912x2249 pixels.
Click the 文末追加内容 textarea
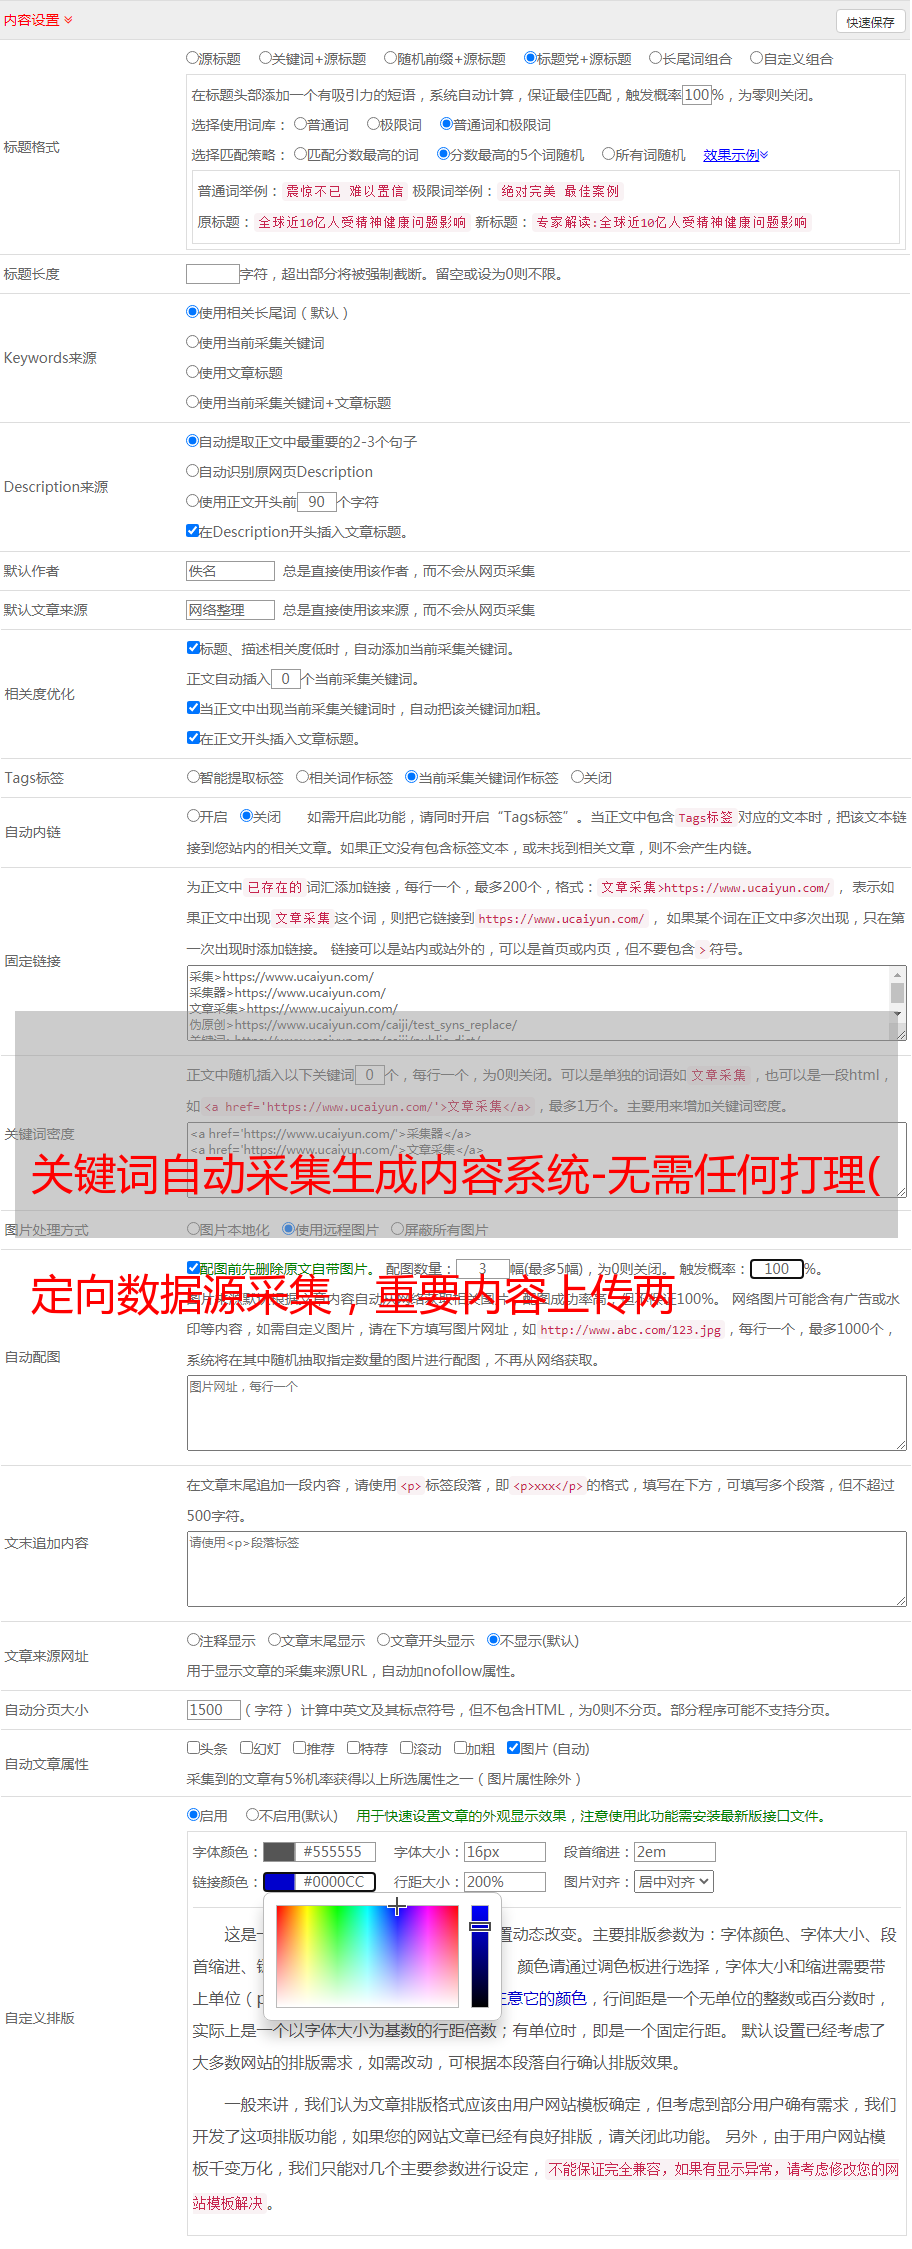pyautogui.click(x=547, y=1570)
